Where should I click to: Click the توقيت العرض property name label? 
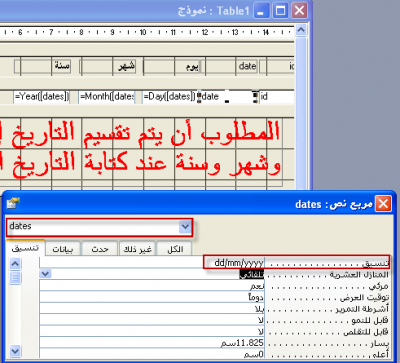pos(364,297)
